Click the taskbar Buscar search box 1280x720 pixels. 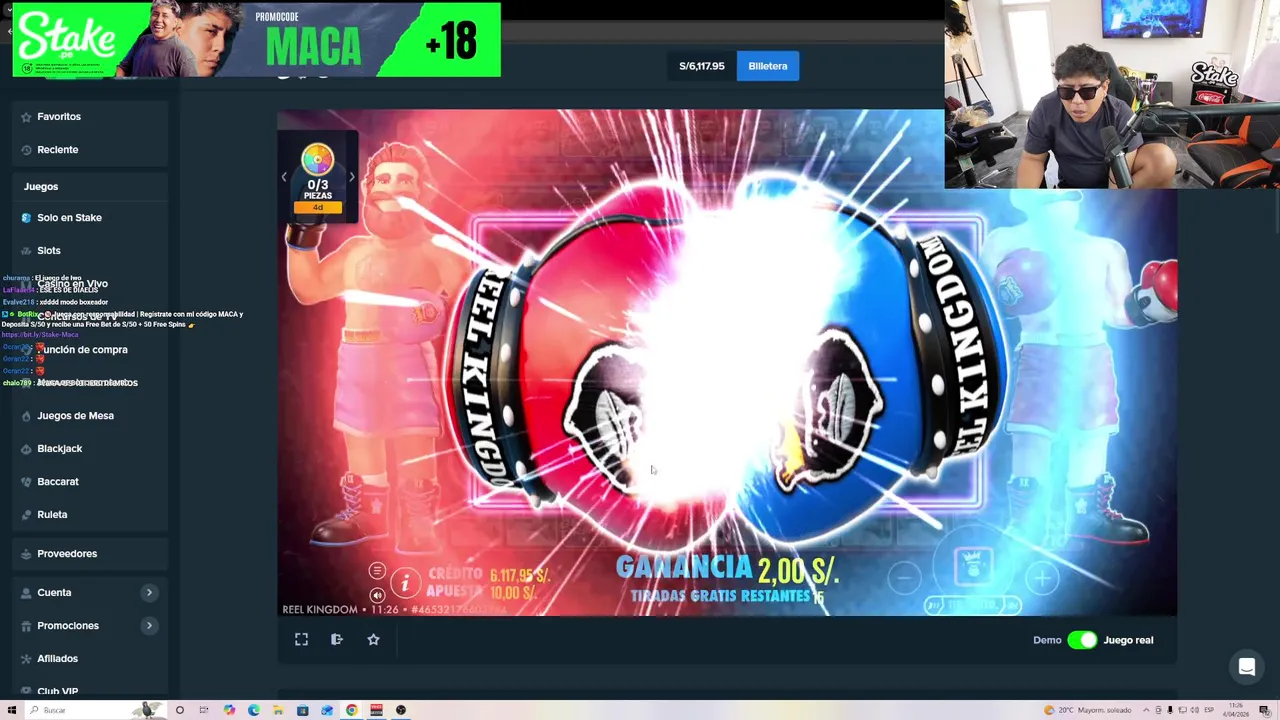tap(95, 710)
